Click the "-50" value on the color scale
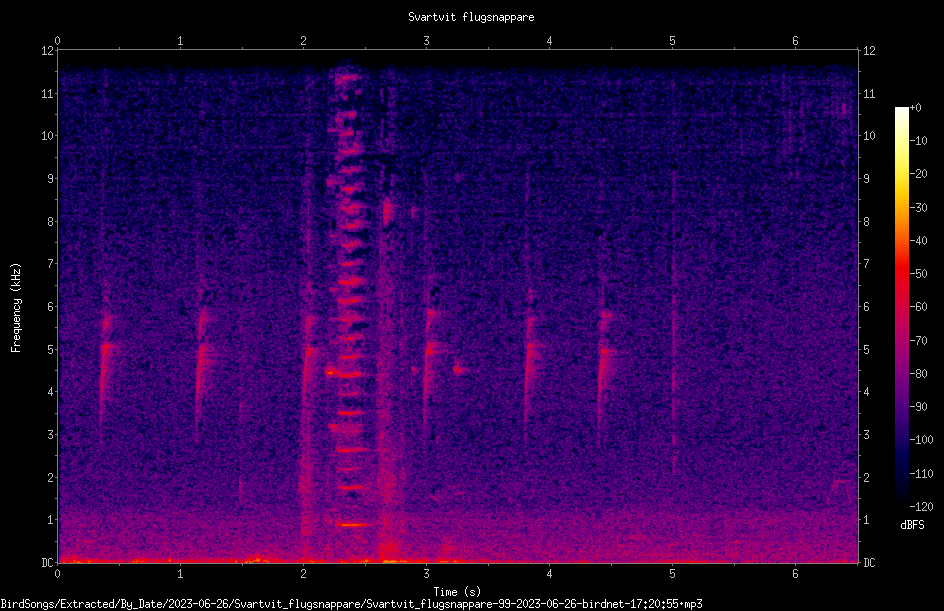Viewport: 944px width, 611px height. click(919, 274)
